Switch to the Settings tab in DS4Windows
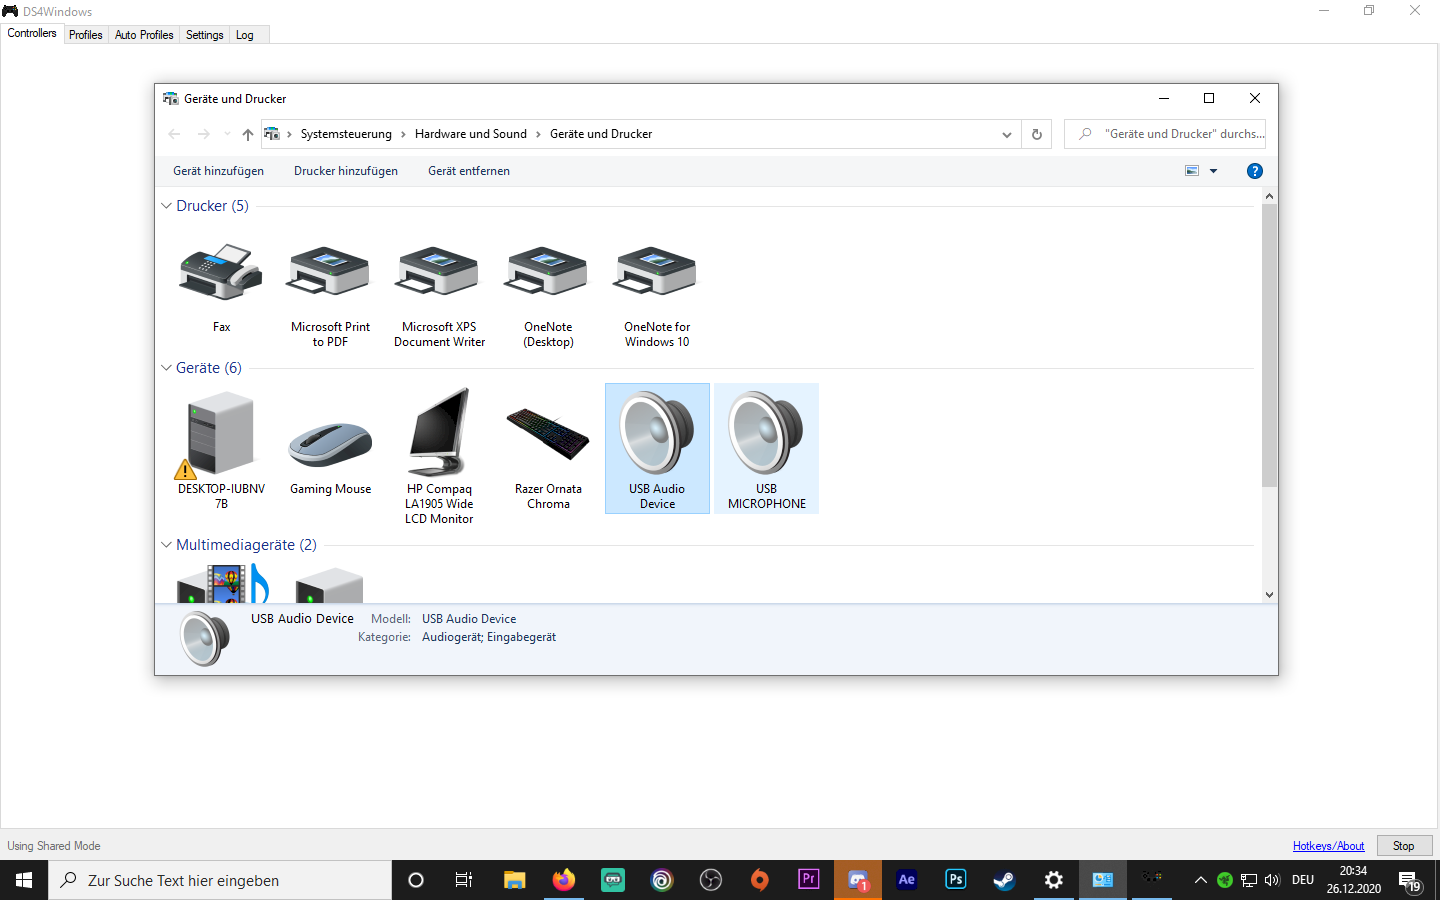1440x900 pixels. click(x=205, y=35)
